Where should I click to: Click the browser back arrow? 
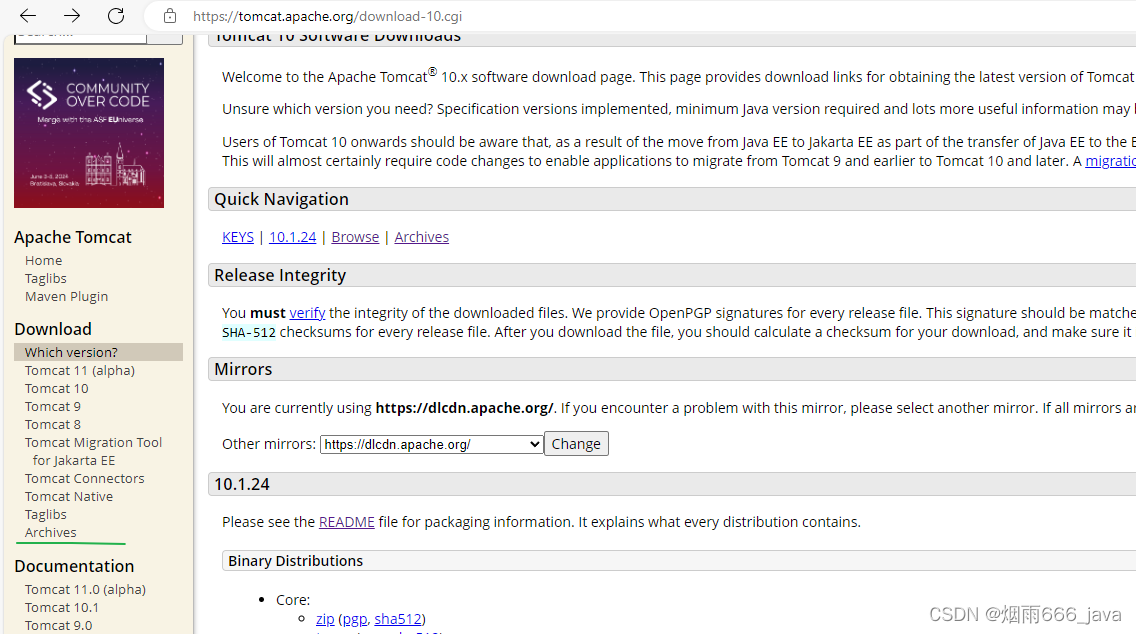tap(28, 15)
